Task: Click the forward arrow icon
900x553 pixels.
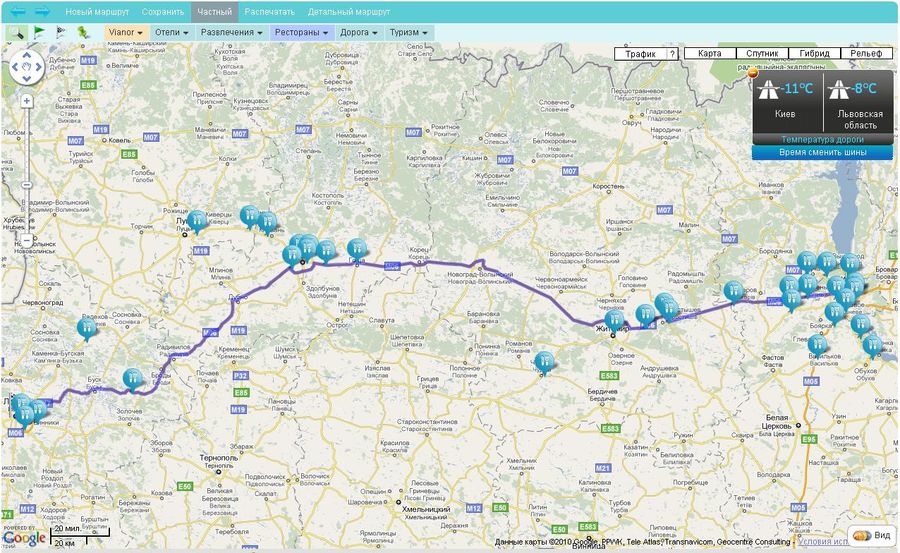Action: (x=42, y=12)
